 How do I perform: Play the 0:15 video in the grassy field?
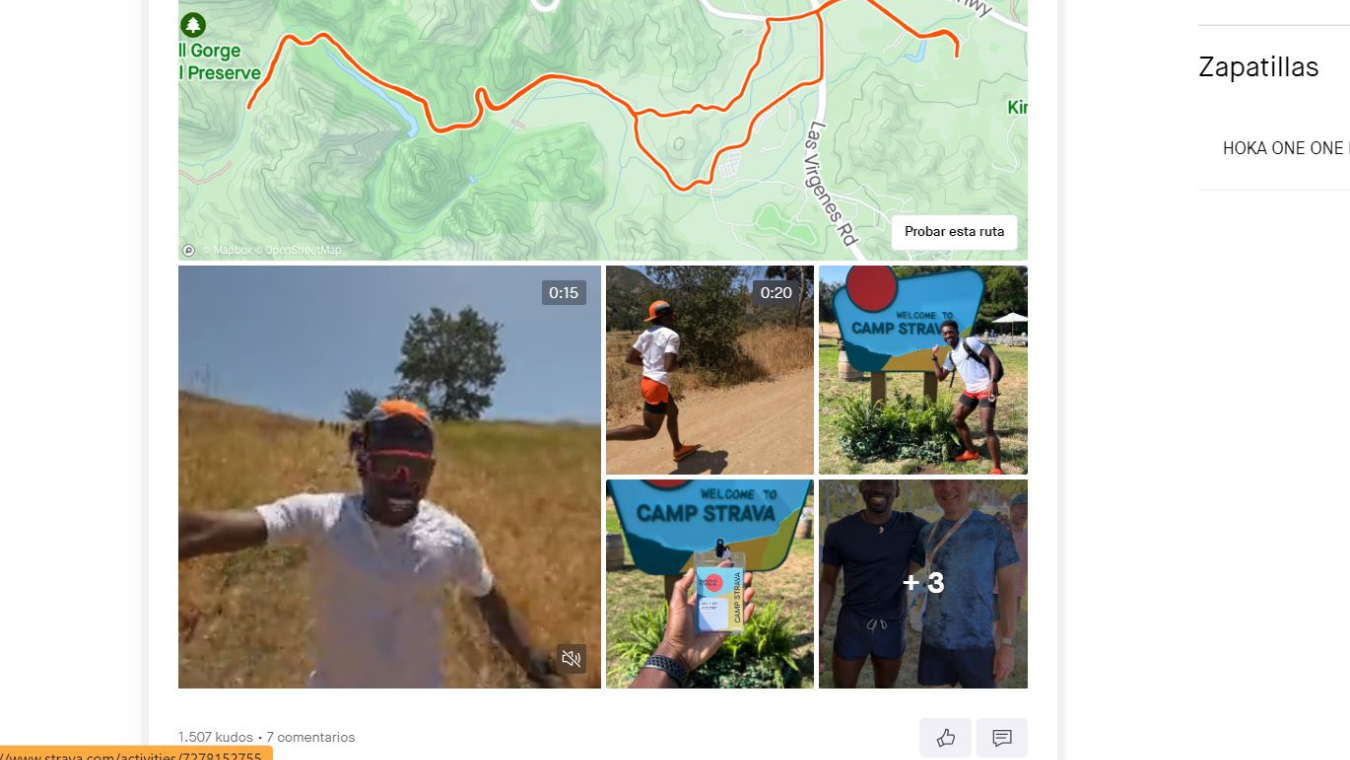(389, 477)
